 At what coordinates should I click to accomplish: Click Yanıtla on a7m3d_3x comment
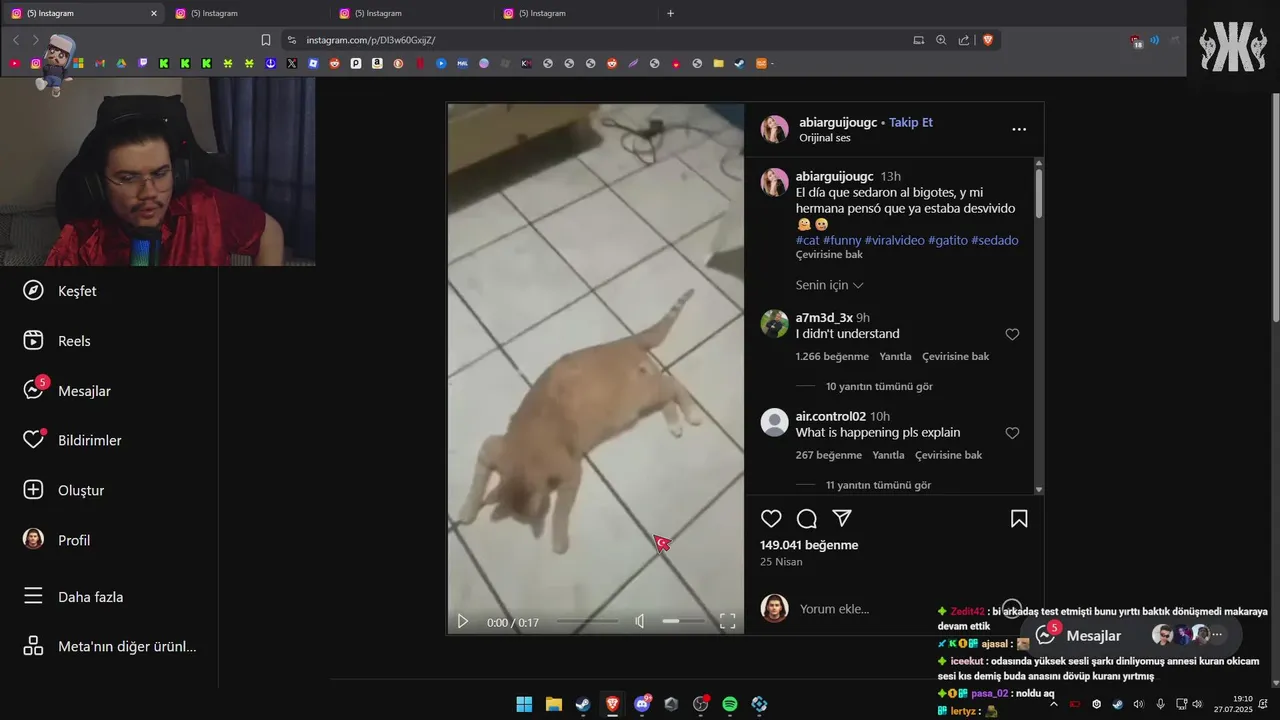point(895,357)
